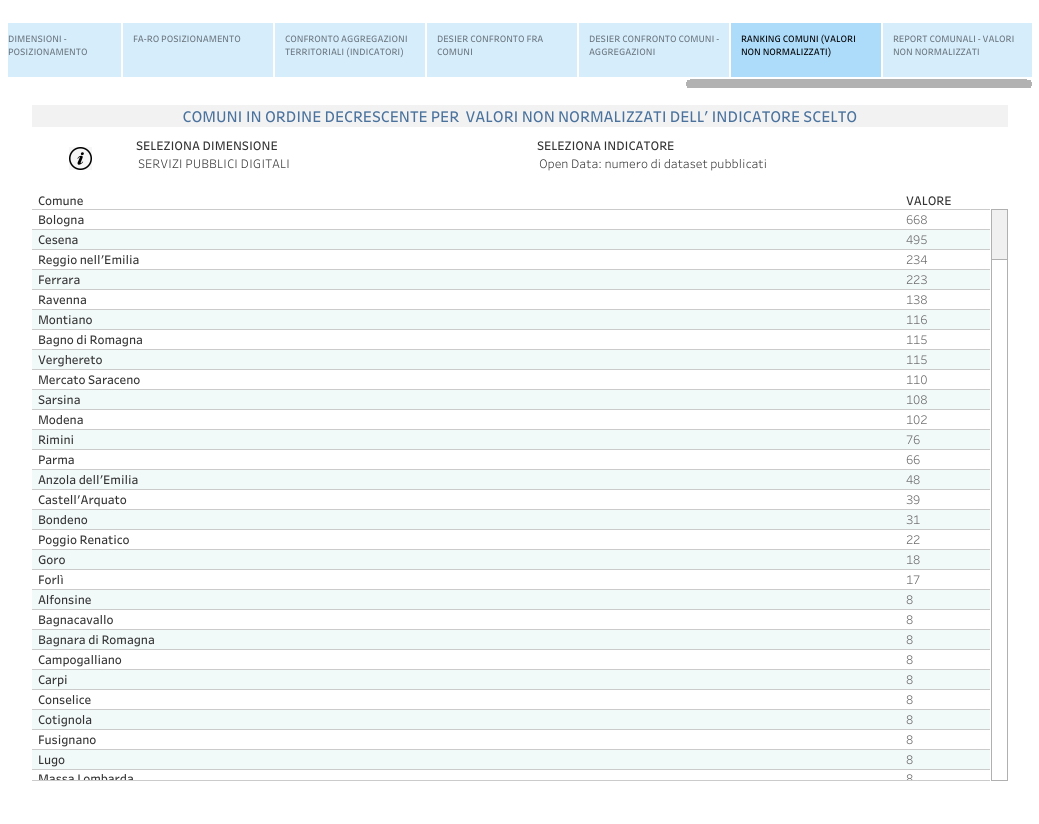Select the Parma row
The image size is (1039, 824).
pyautogui.click(x=511, y=460)
